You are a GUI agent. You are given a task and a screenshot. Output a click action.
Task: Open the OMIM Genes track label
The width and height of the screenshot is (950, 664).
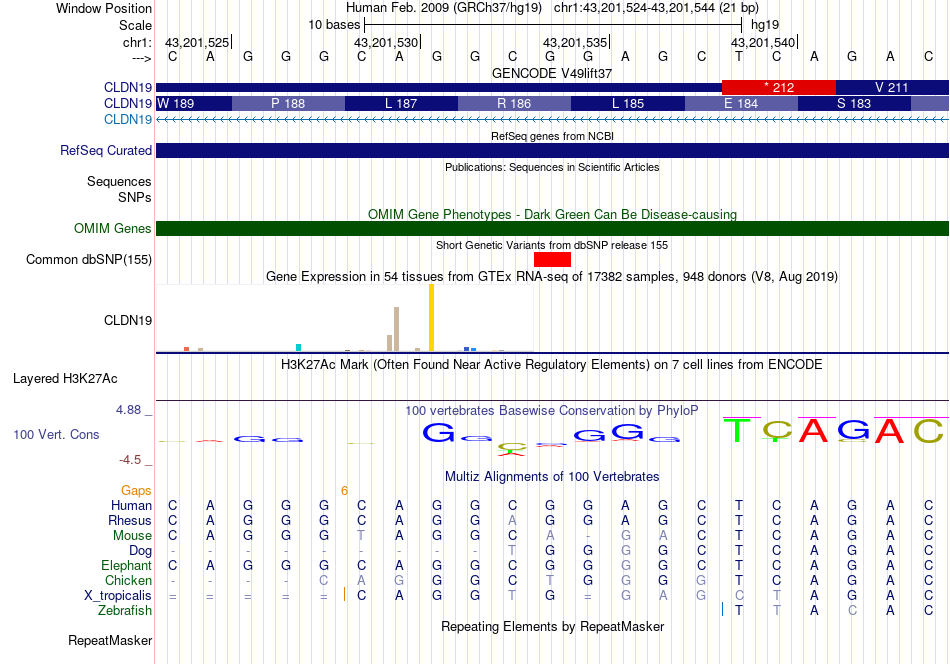point(113,228)
